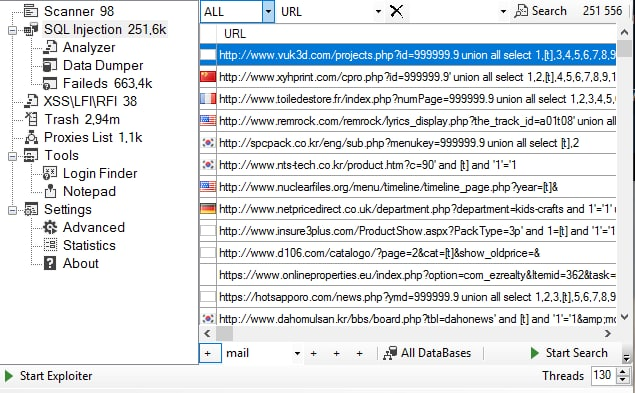The height and width of the screenshot is (393, 635).
Task: Click the horizontal scrollbar right arrow
Action: [607, 333]
